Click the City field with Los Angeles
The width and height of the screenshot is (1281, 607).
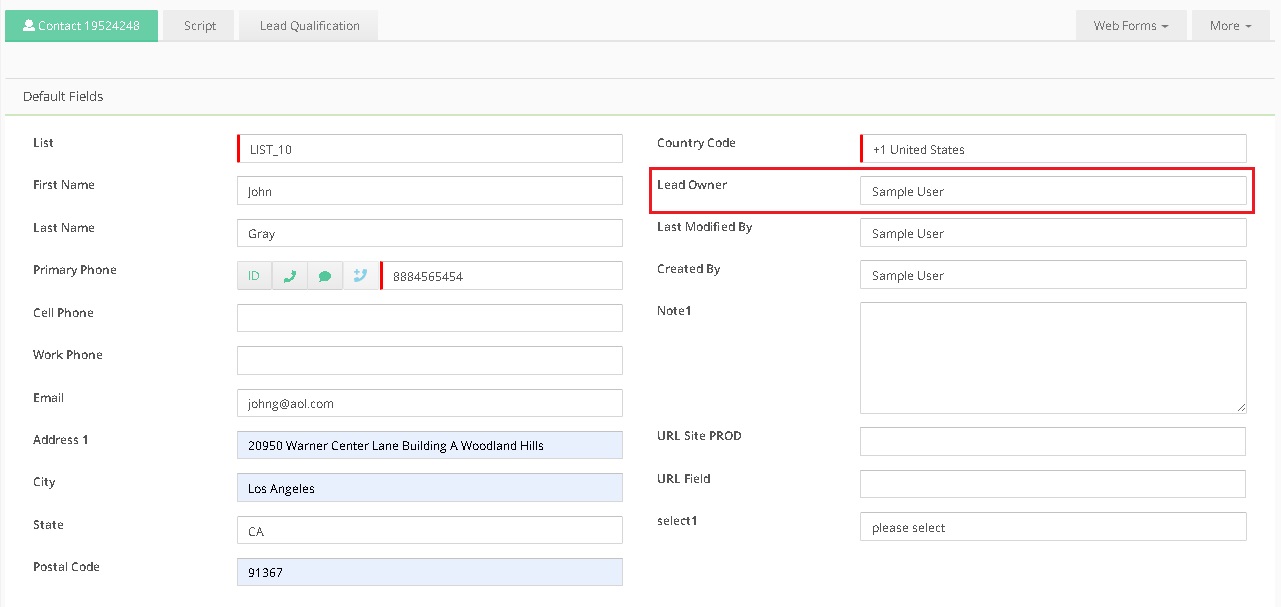(x=430, y=488)
